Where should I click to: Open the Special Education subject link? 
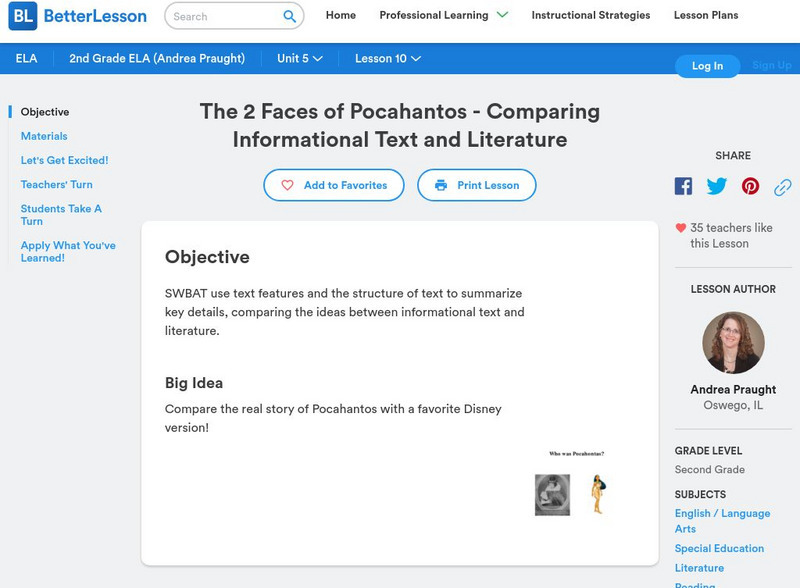pyautogui.click(x=719, y=548)
